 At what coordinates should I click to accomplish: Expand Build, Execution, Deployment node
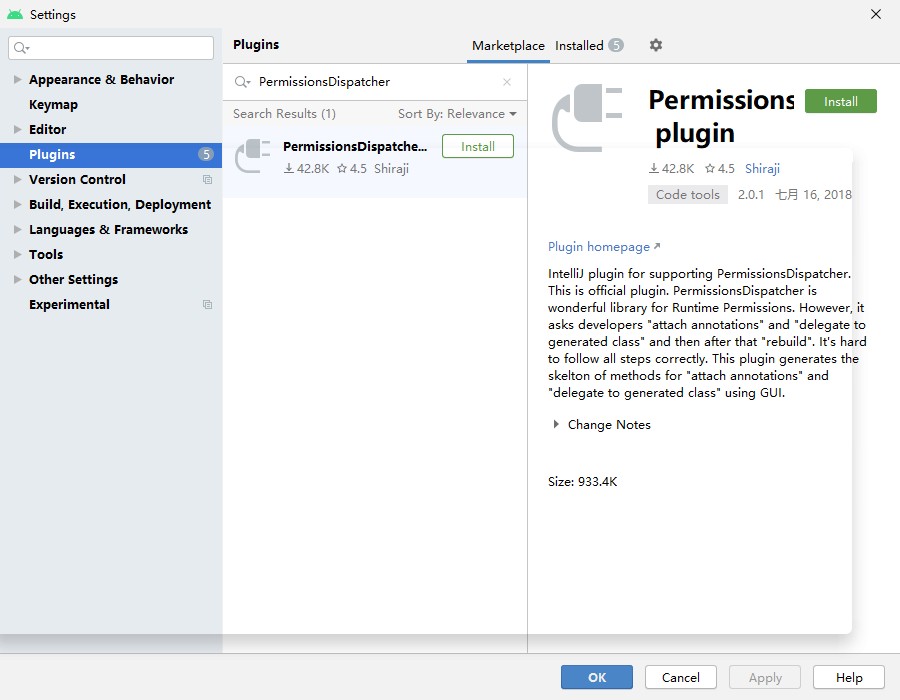(17, 205)
